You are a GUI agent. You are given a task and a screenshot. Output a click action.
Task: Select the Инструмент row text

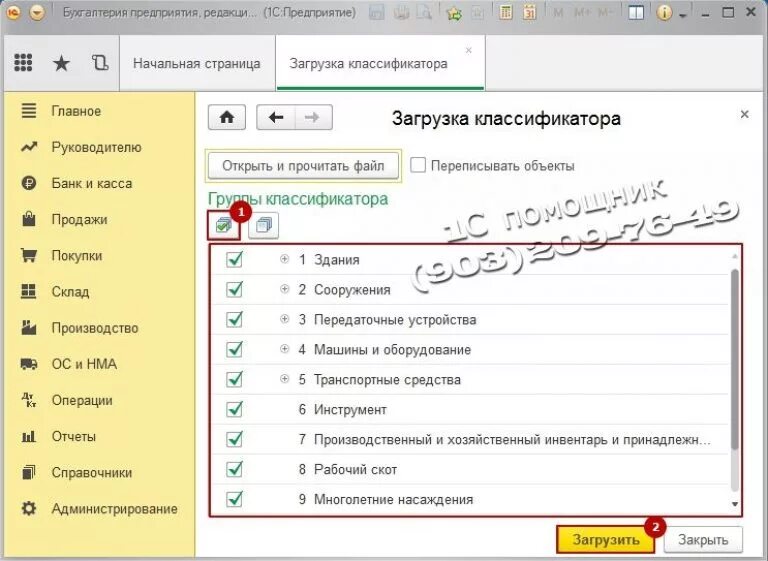(350, 410)
